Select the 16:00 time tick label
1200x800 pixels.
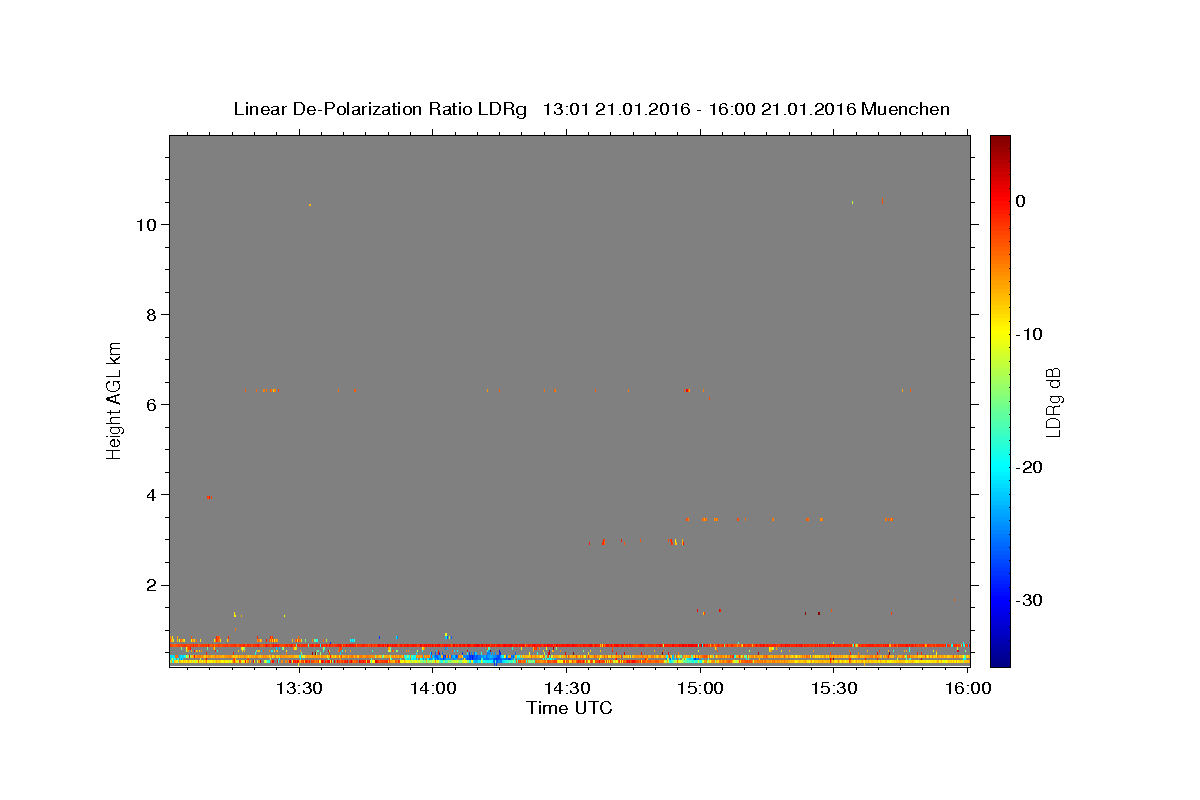point(968,688)
